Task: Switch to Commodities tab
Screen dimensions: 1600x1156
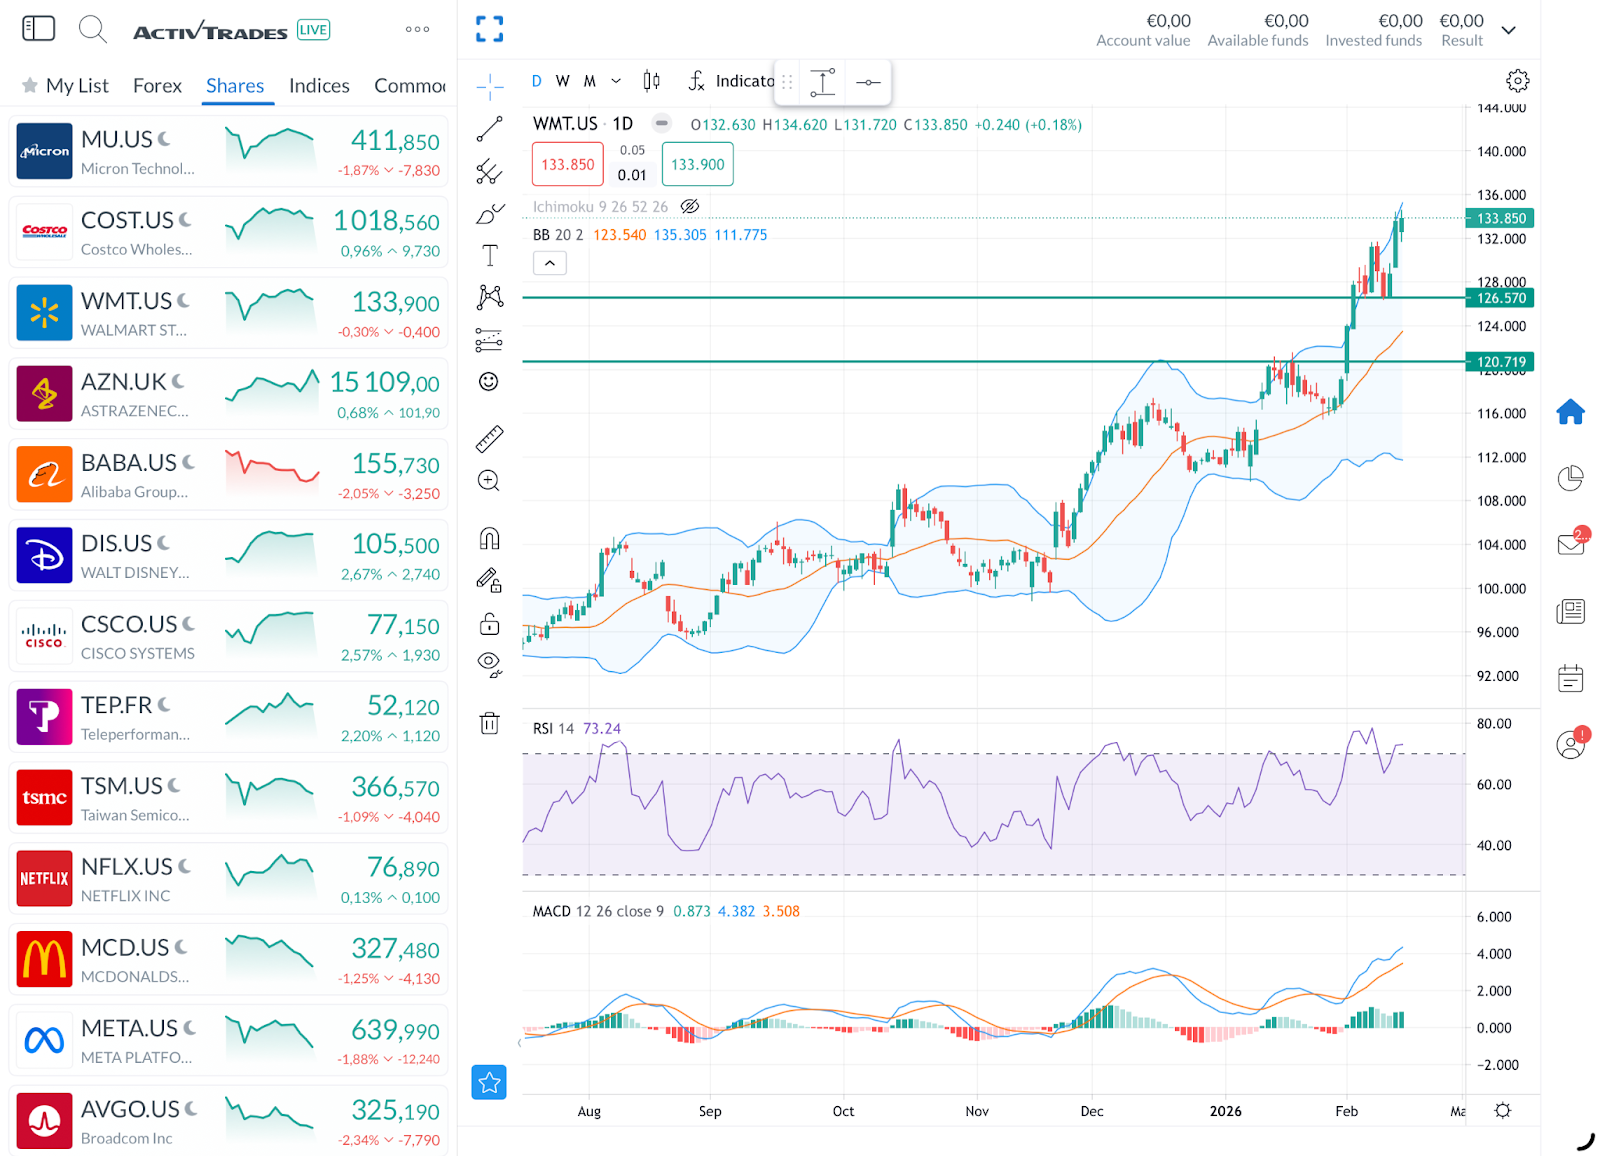Action: click(x=410, y=86)
